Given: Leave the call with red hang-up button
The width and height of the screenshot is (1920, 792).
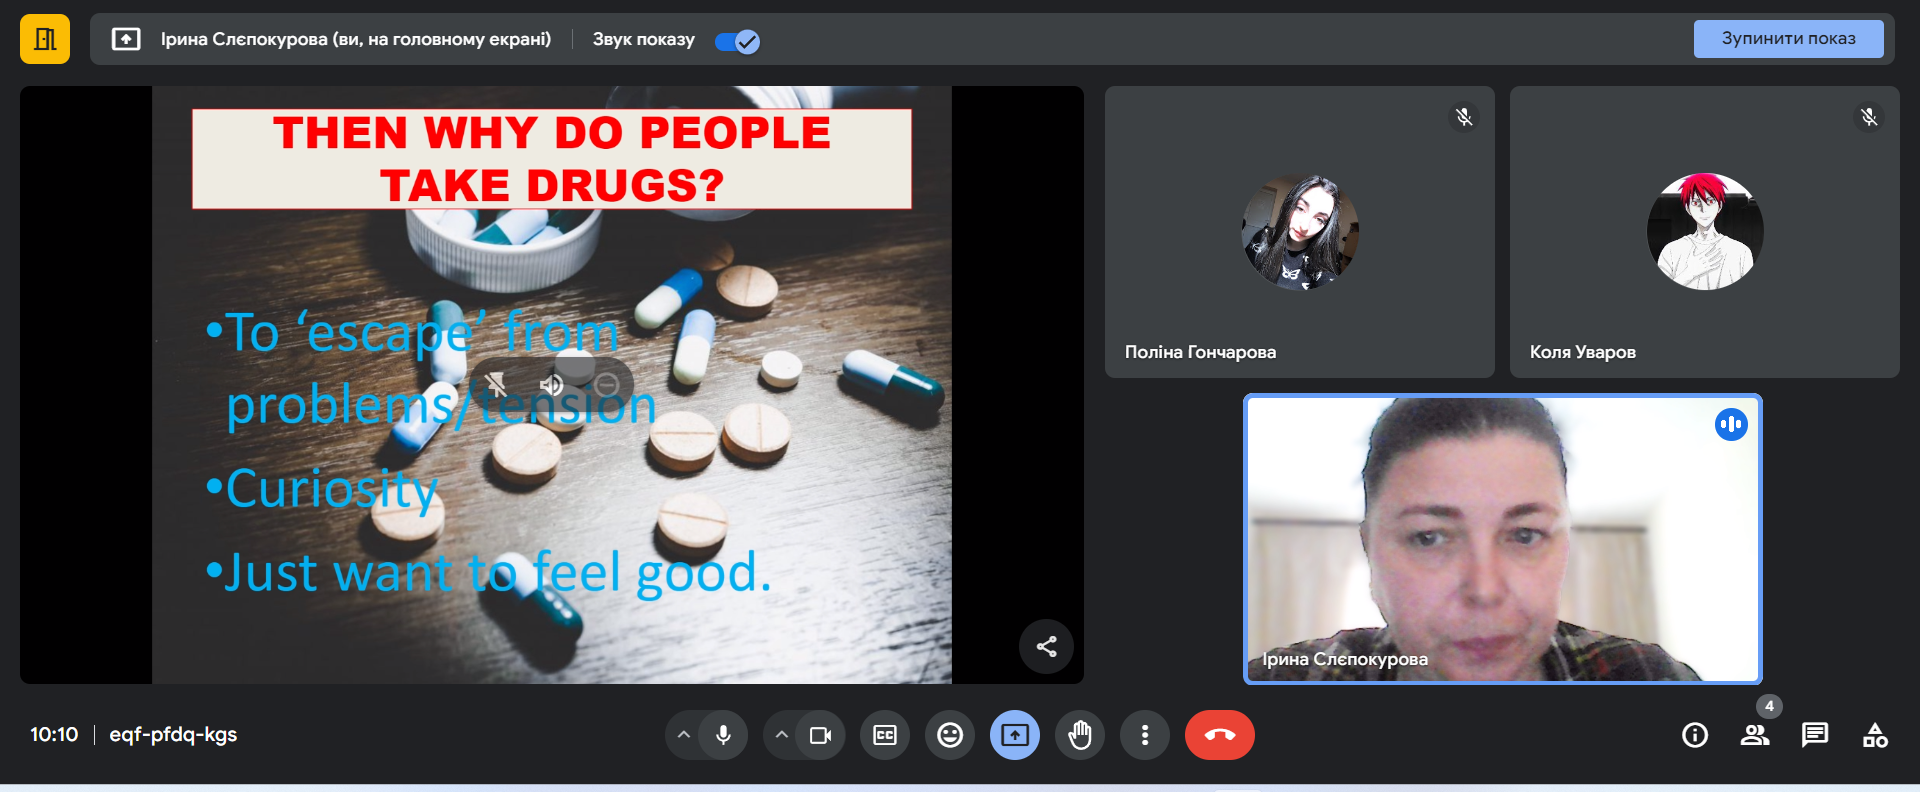Looking at the screenshot, I should pos(1219,735).
